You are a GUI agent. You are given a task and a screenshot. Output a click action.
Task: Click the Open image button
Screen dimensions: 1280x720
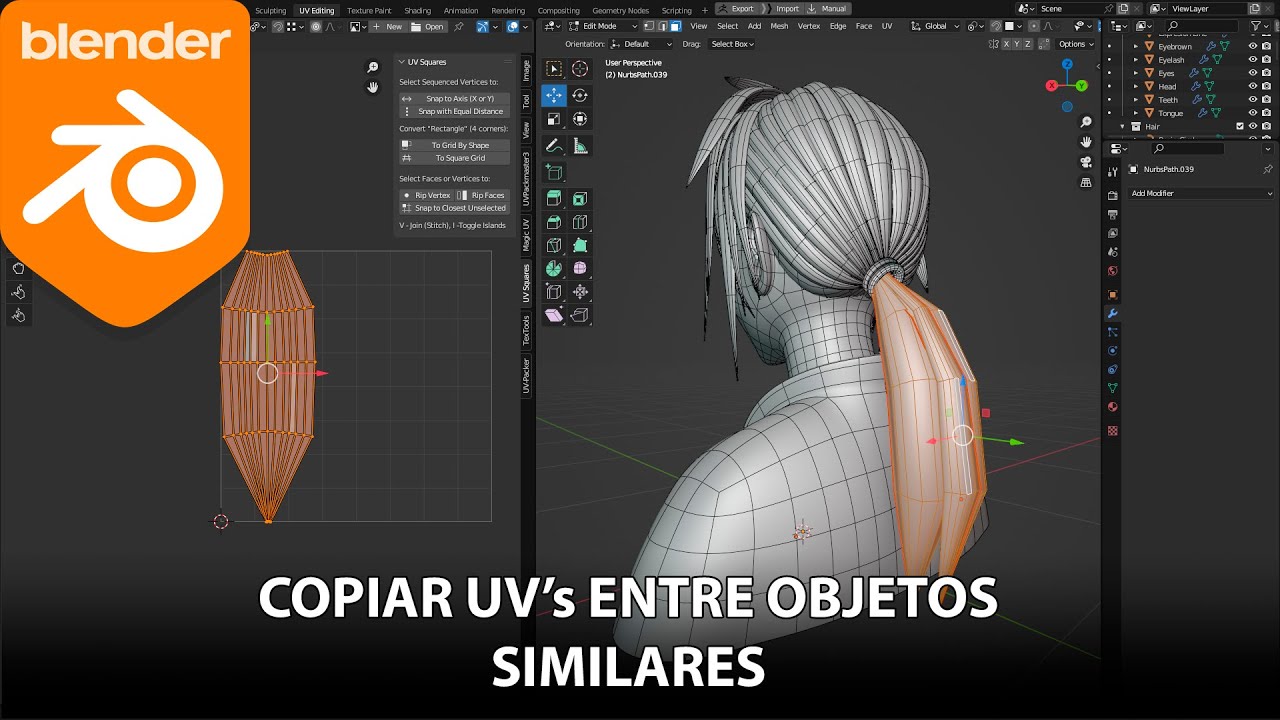pos(428,27)
